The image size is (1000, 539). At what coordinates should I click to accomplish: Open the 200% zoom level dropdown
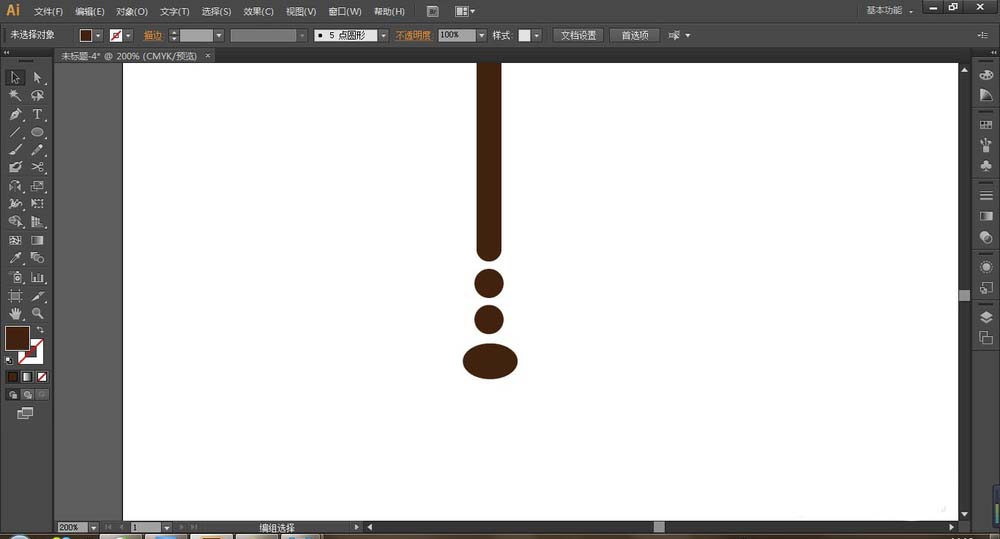(x=93, y=527)
